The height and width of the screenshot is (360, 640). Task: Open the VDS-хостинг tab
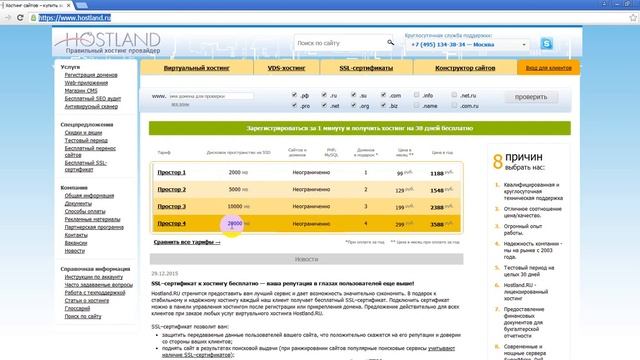(287, 68)
